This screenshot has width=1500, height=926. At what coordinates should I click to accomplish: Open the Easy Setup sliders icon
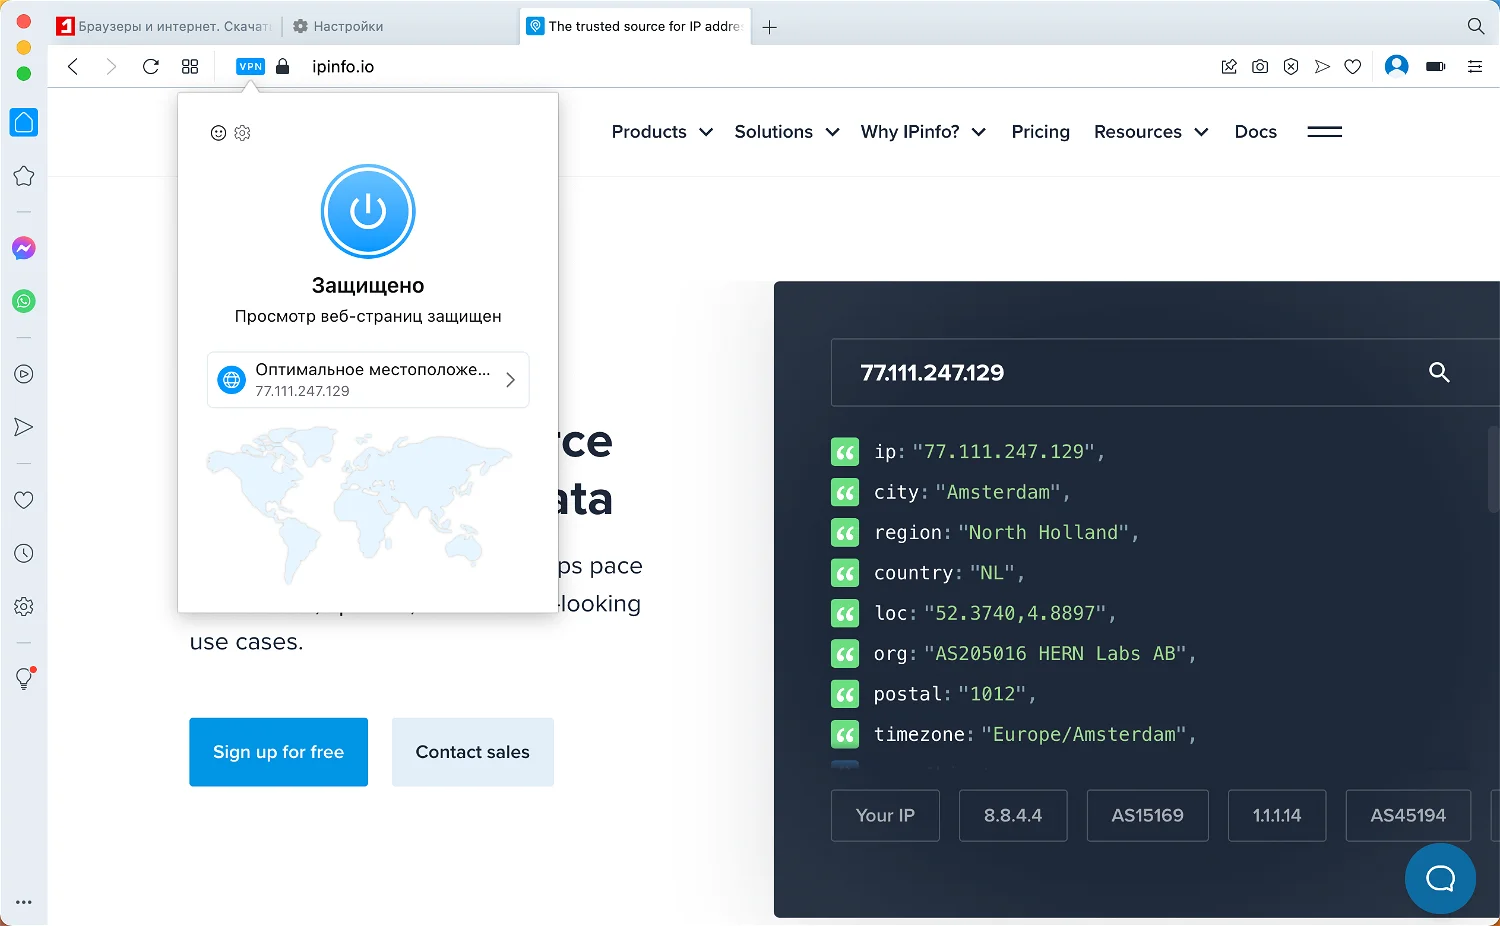(x=1475, y=67)
